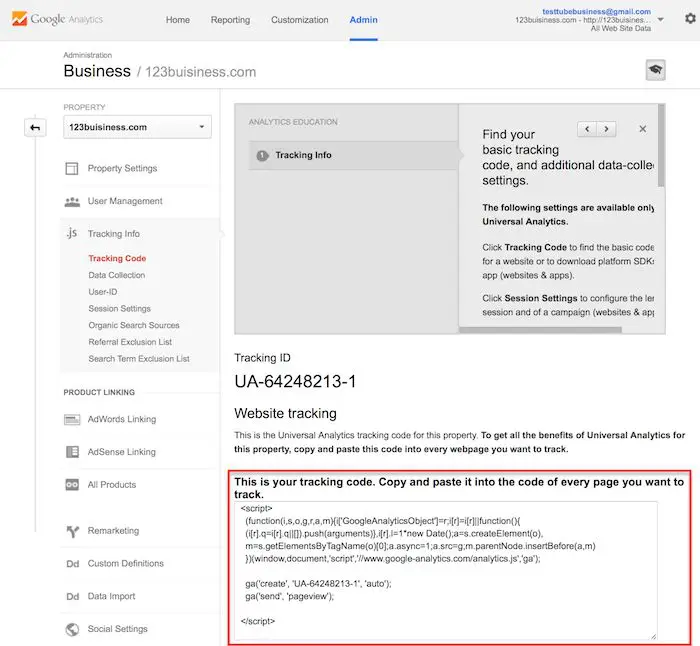Close the Analytics Education panel
700x646 pixels.
pyautogui.click(x=642, y=129)
